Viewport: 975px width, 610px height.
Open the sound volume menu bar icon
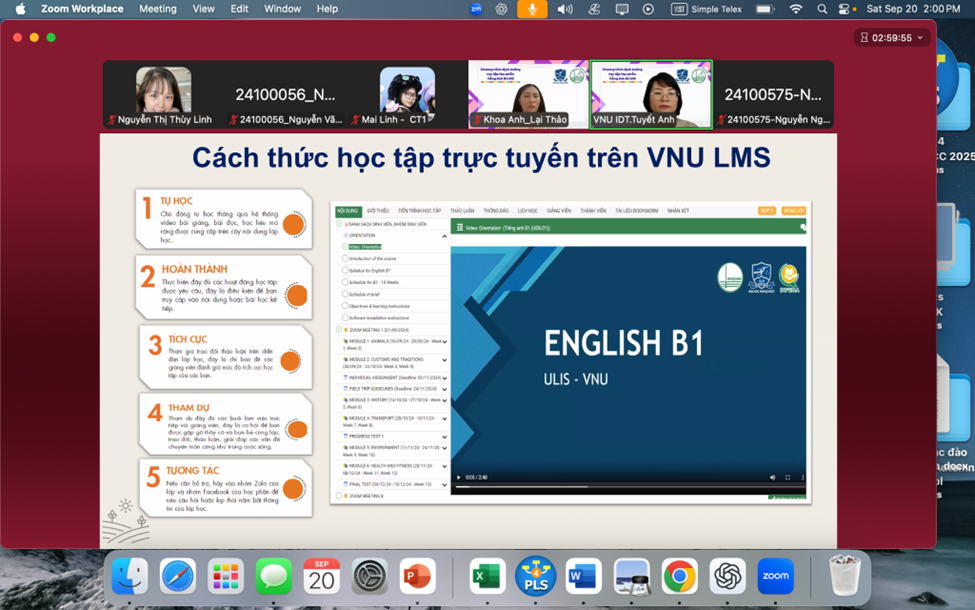click(565, 9)
